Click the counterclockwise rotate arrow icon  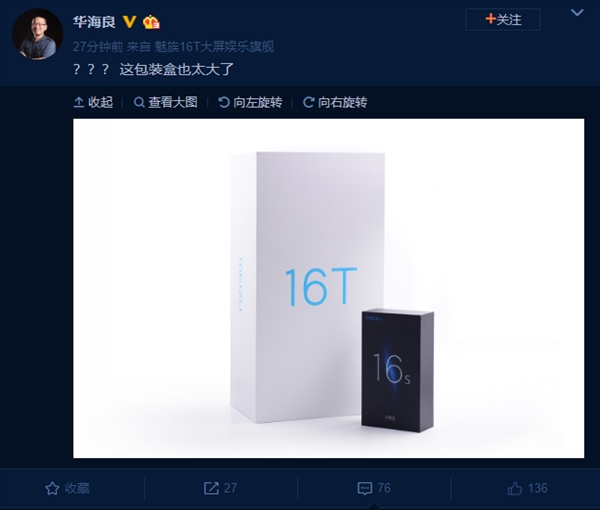[x=223, y=102]
